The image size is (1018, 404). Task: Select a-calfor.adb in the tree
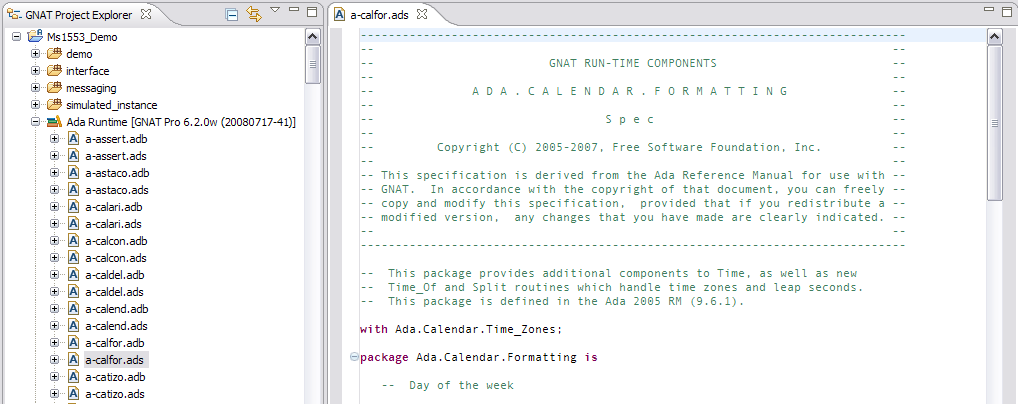click(x=115, y=342)
